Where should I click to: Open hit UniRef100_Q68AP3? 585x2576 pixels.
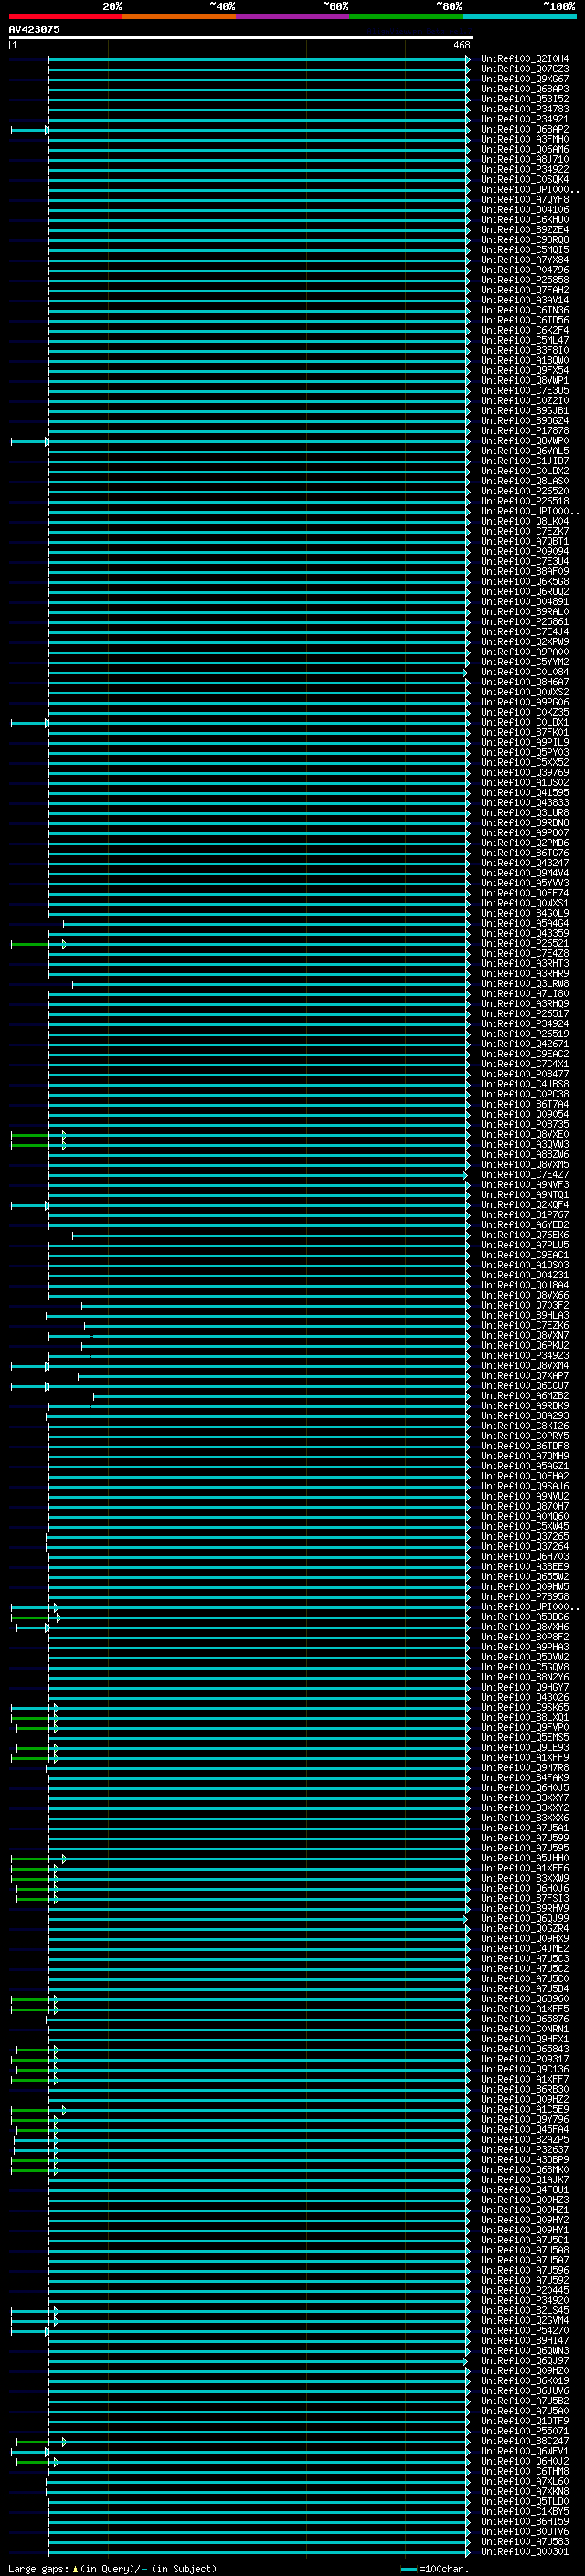pos(525,89)
